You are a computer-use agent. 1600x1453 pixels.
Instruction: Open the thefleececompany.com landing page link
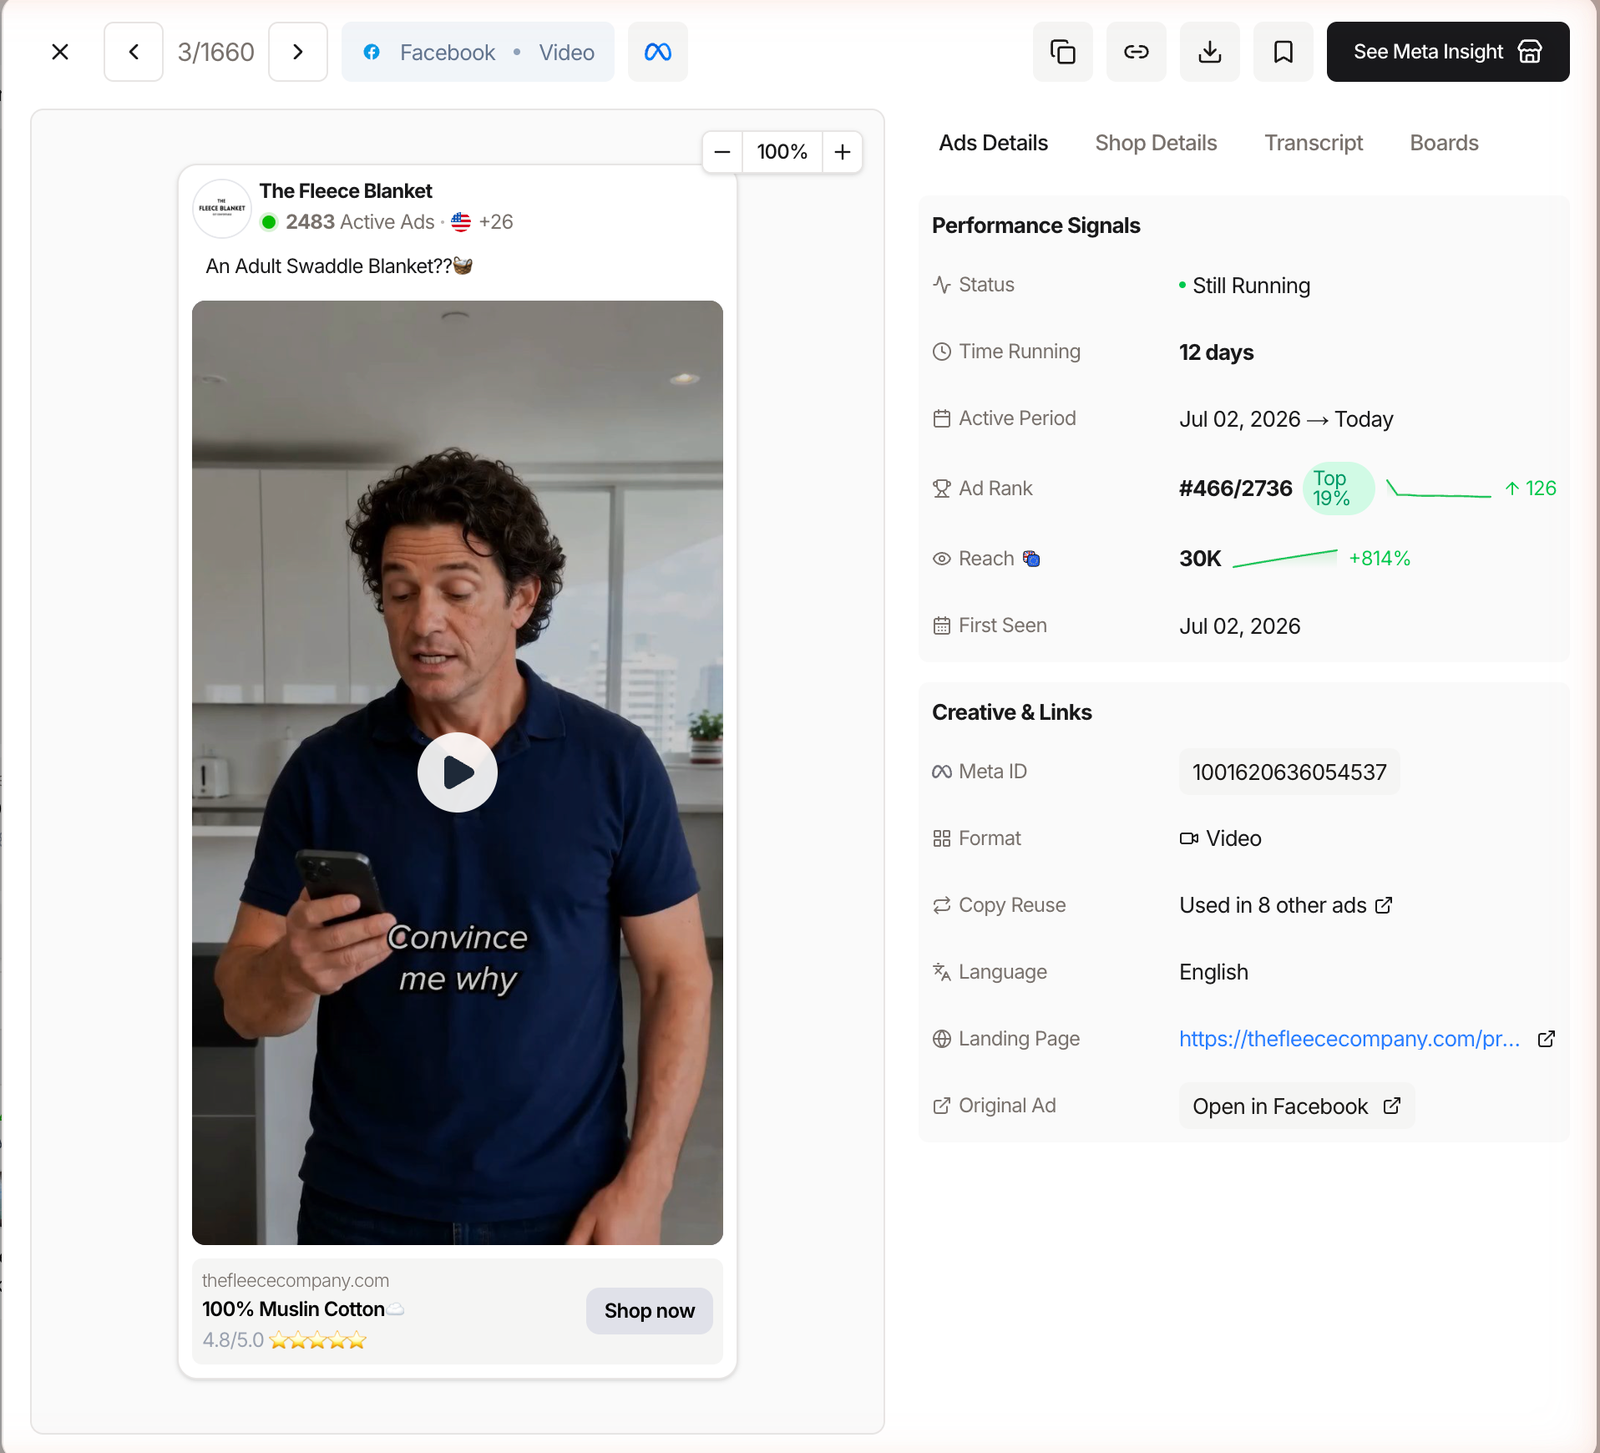click(1349, 1039)
